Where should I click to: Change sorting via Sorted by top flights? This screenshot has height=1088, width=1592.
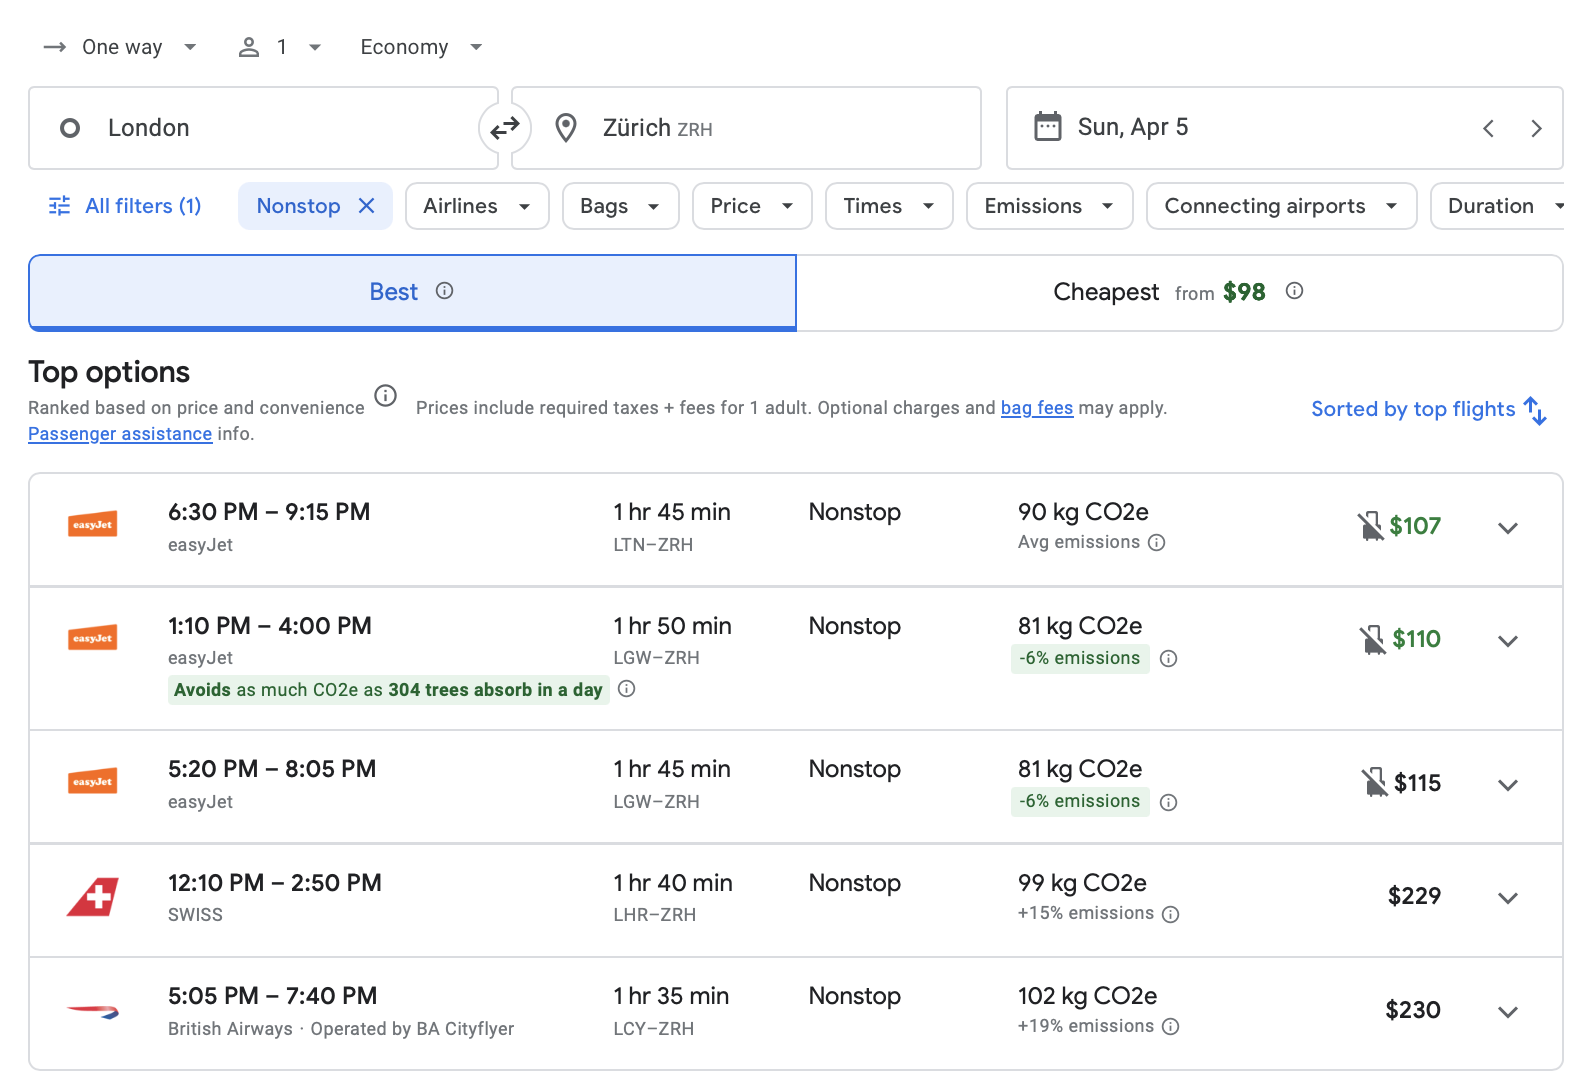pos(1428,409)
